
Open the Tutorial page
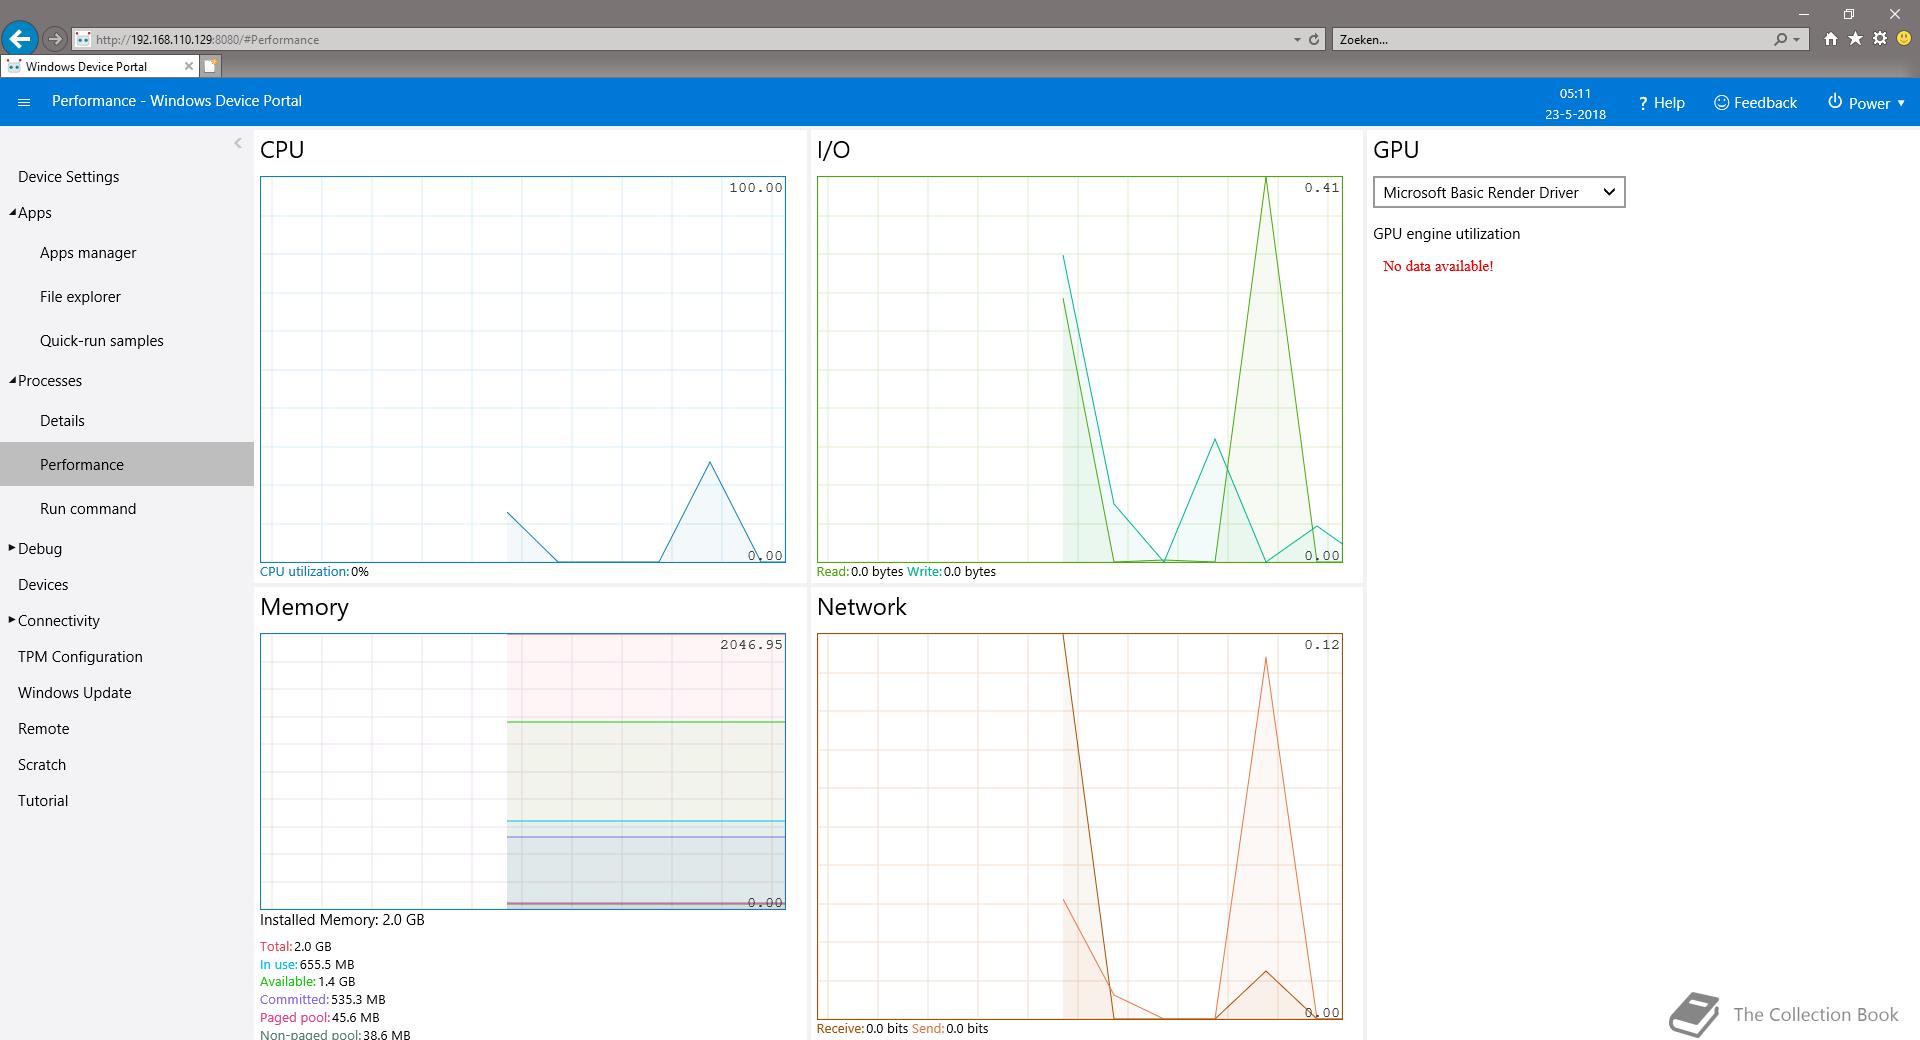[43, 801]
